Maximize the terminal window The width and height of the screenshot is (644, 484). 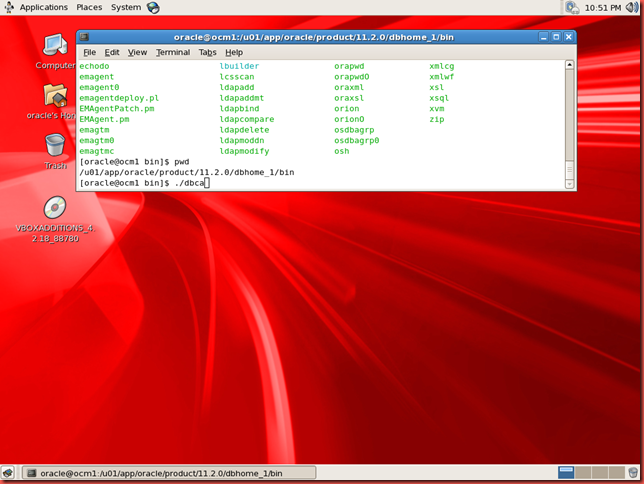(556, 37)
